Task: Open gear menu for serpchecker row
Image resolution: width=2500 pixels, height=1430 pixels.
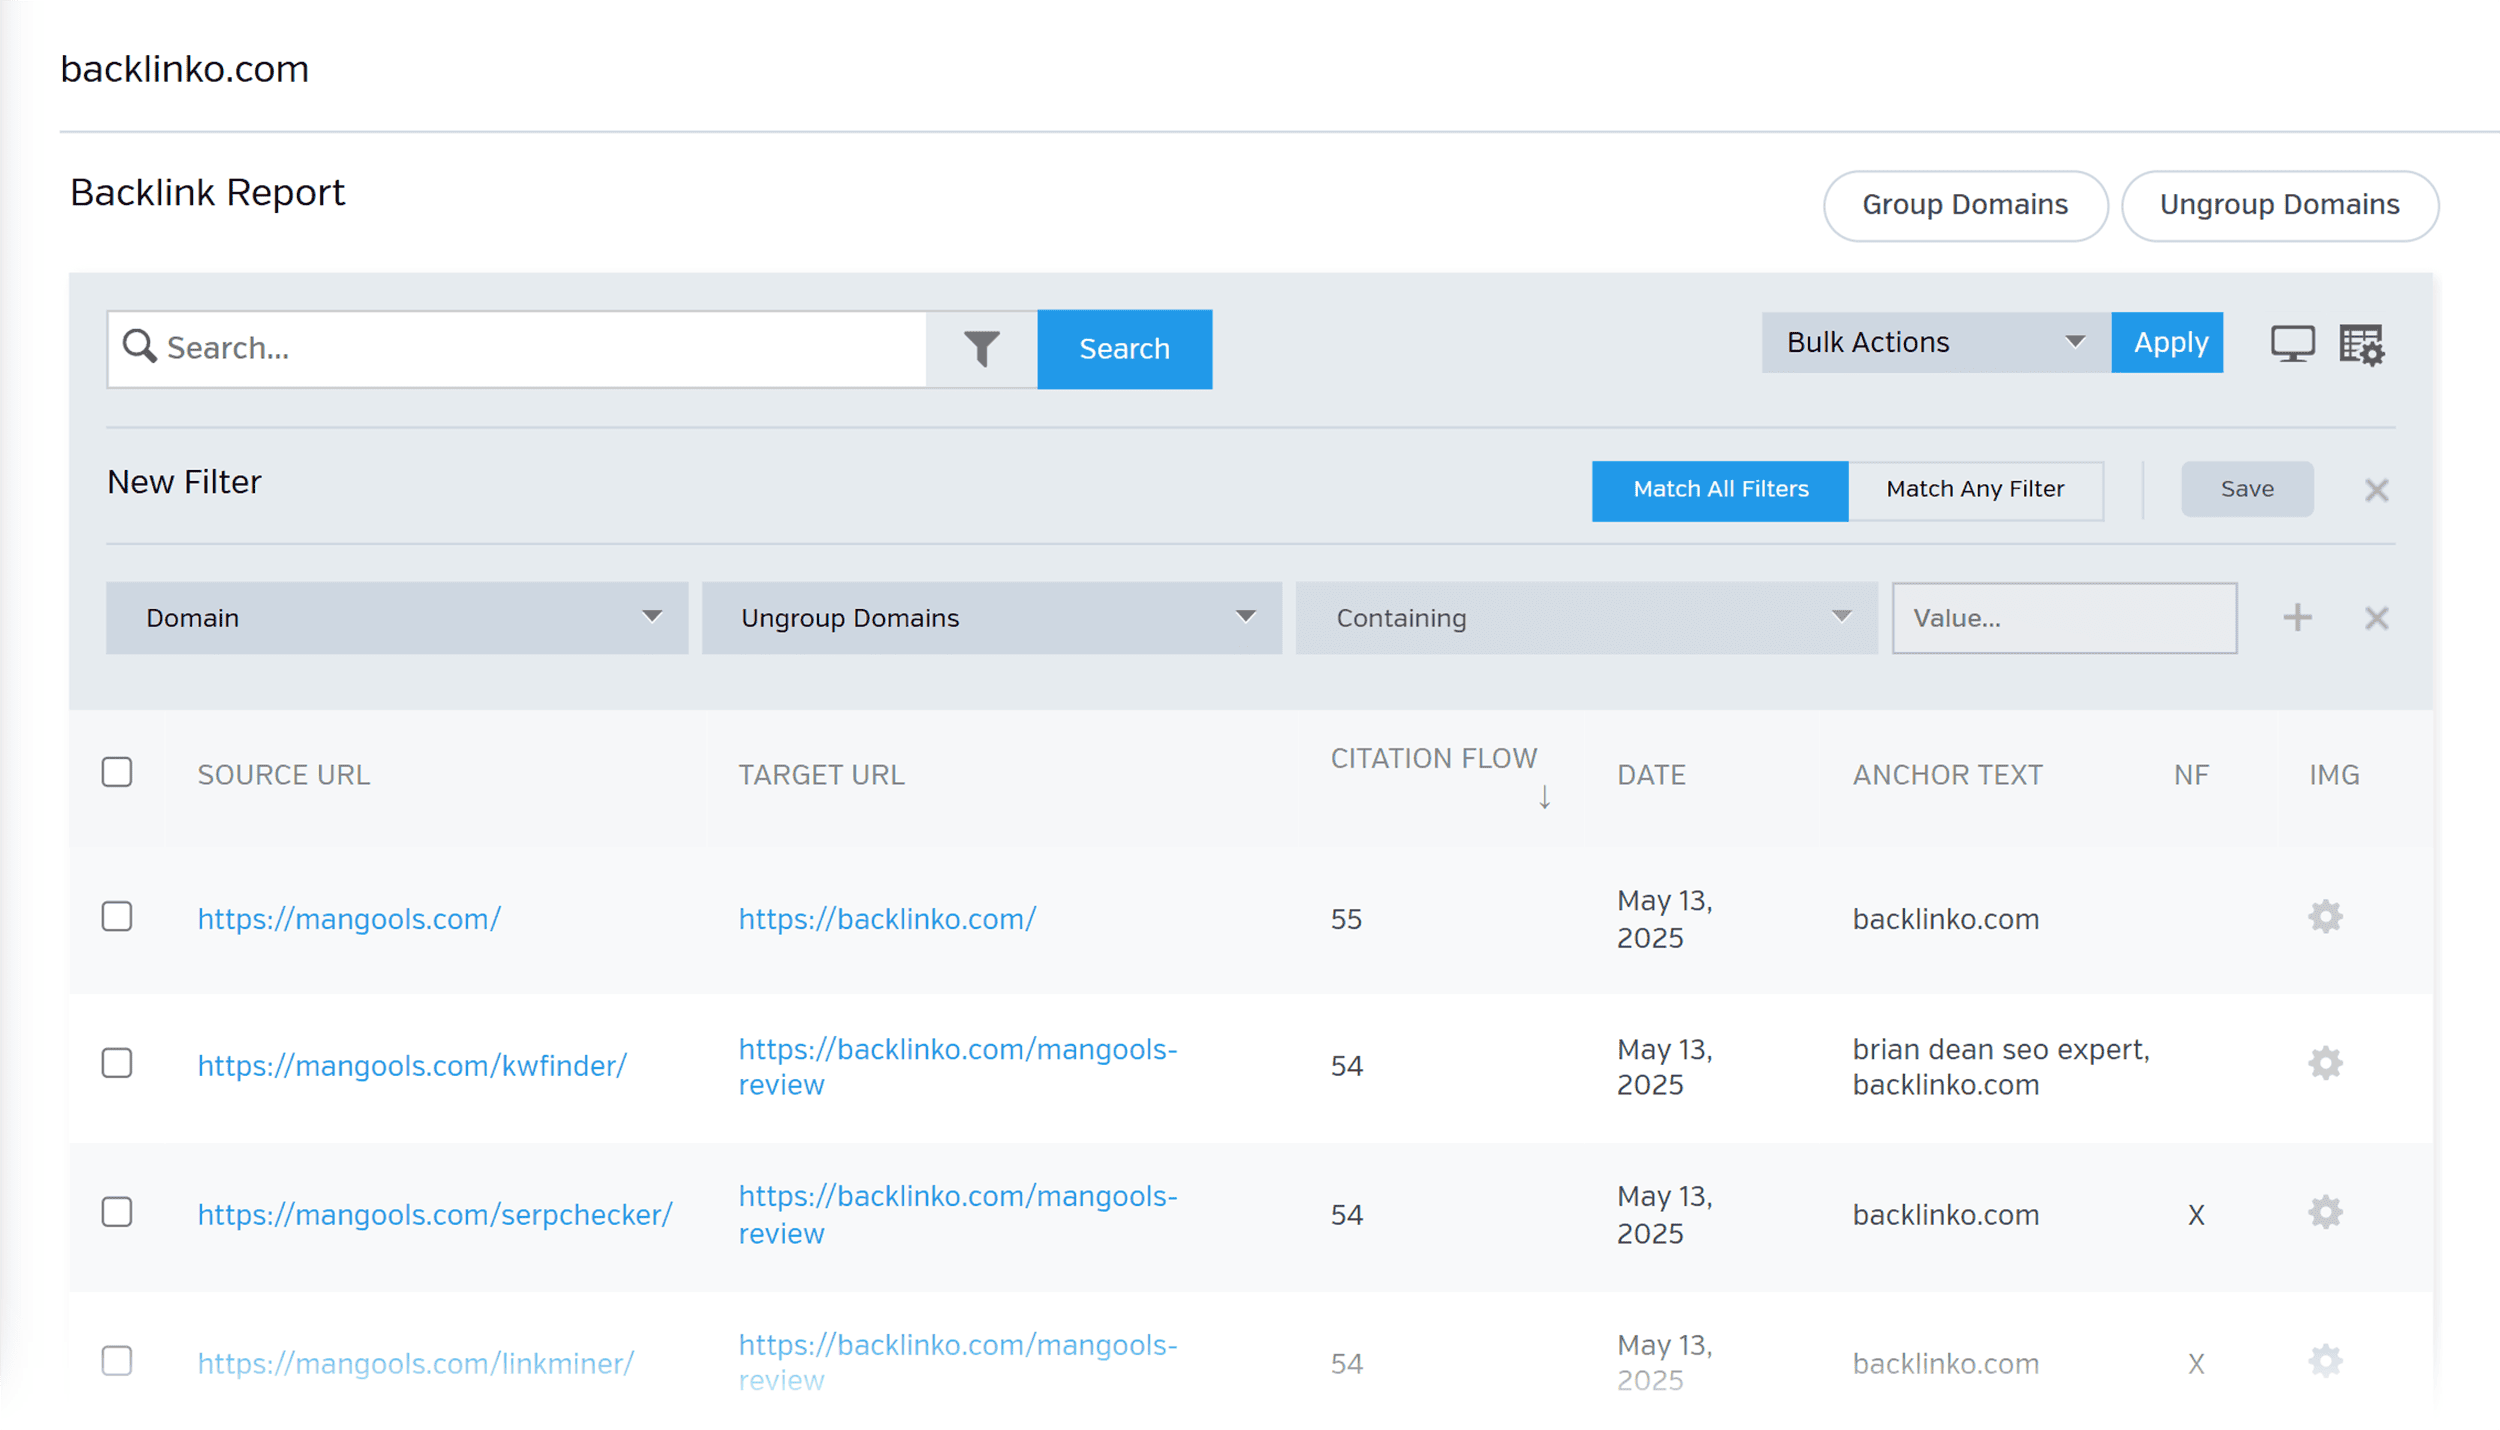Action: (x=2325, y=1212)
